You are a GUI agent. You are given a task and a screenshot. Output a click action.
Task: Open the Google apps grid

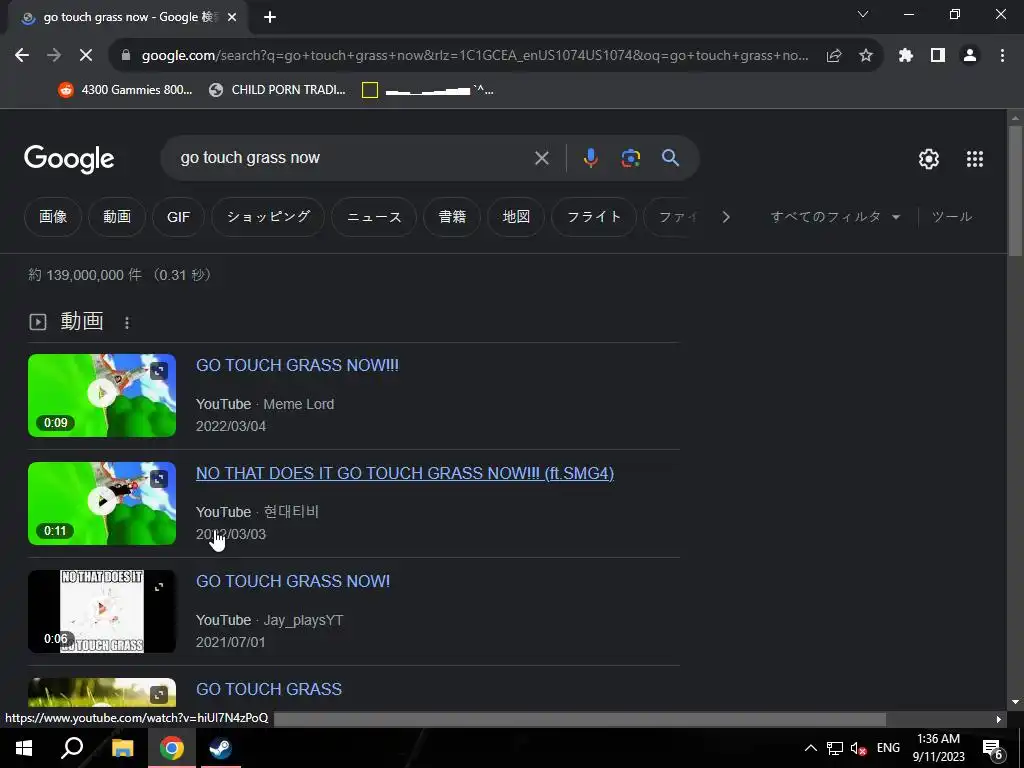(x=974, y=159)
